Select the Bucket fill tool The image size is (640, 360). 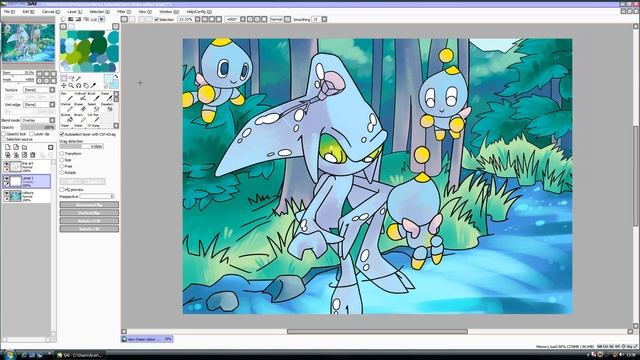tap(67, 118)
